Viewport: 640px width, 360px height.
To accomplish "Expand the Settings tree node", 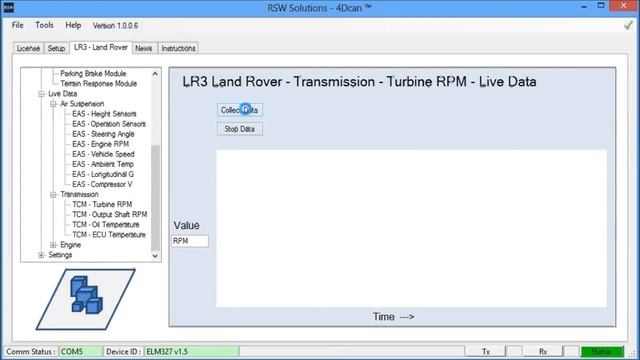I will point(41,255).
